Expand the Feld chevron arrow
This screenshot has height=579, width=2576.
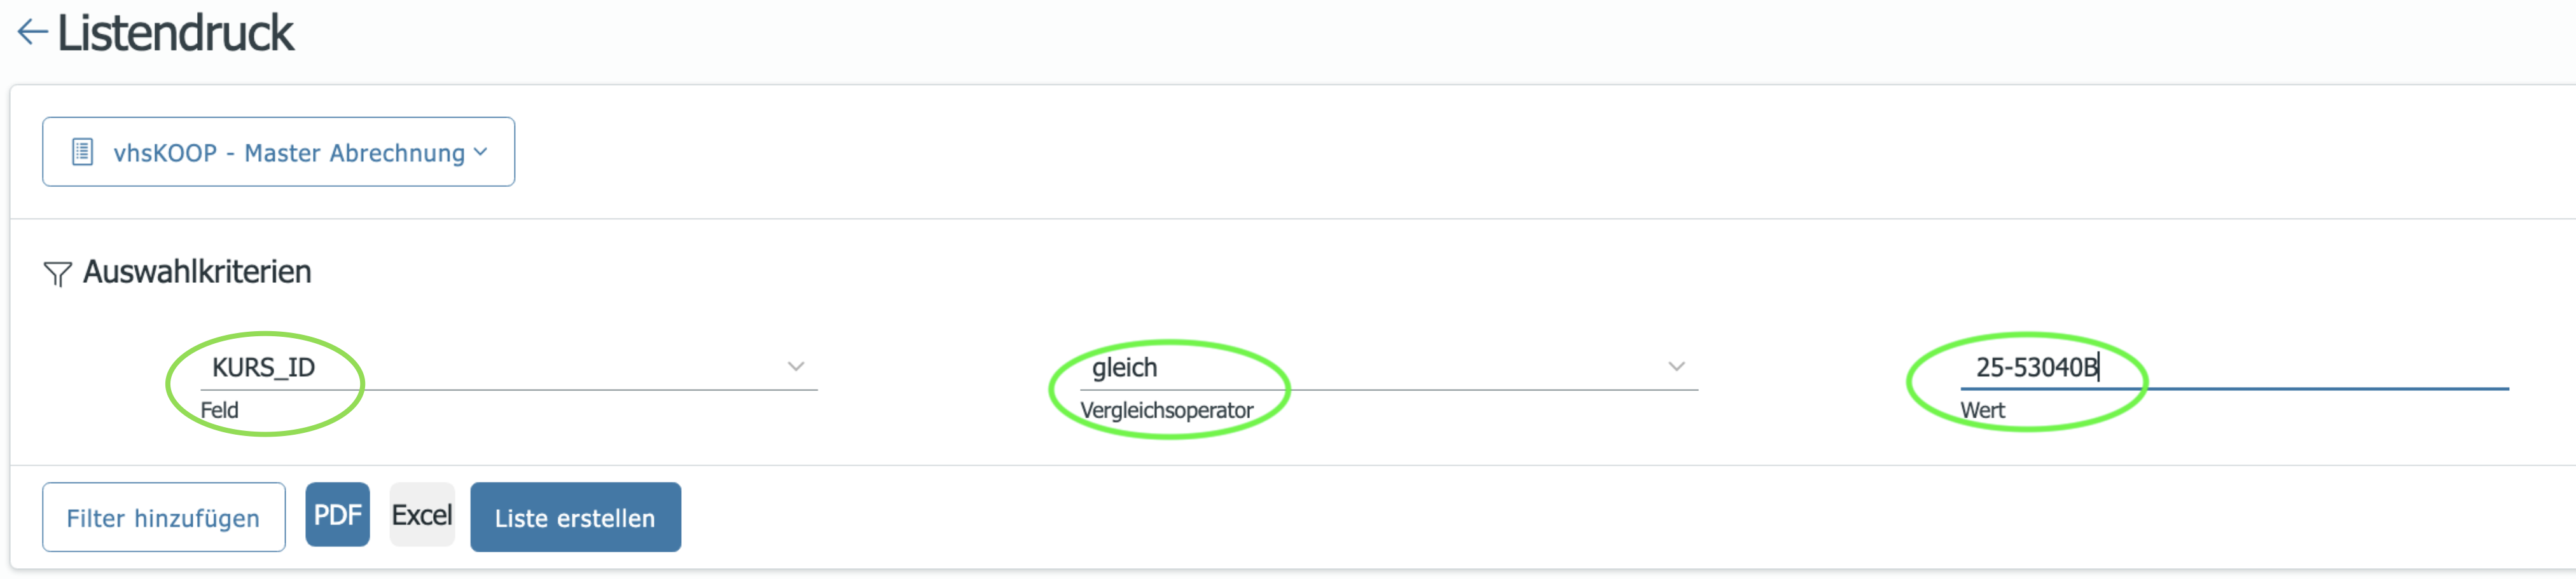[x=796, y=367]
